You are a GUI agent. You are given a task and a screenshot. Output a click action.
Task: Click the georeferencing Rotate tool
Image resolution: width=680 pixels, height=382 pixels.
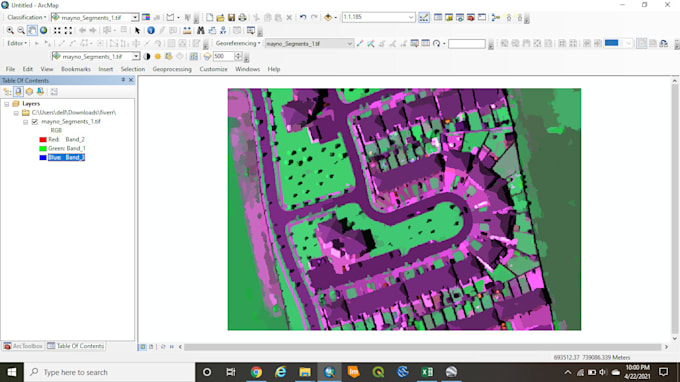pos(437,43)
